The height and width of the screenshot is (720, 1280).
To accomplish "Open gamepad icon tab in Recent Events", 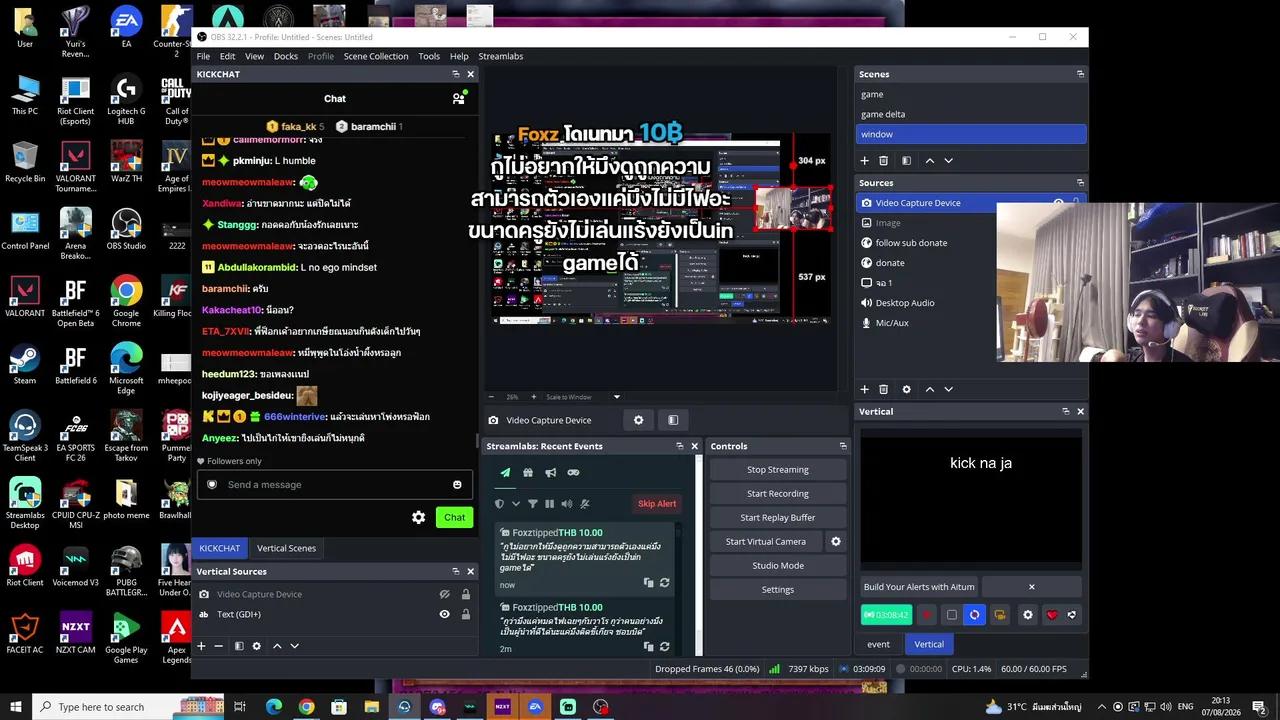I will click(573, 473).
